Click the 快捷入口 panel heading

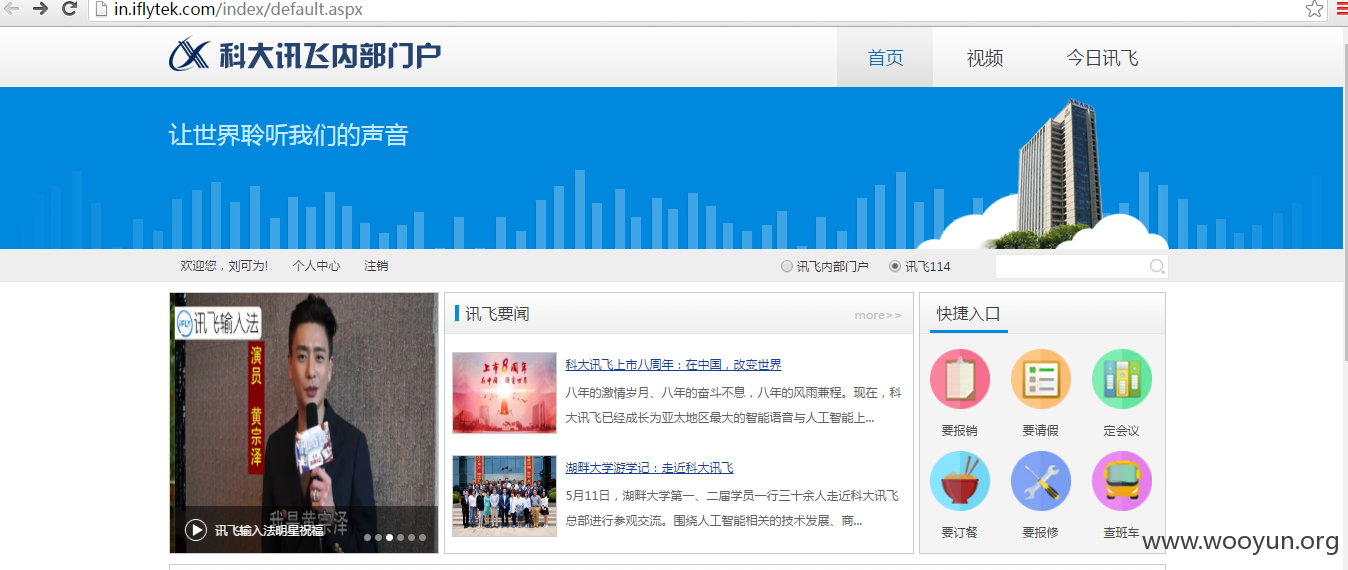tap(968, 314)
